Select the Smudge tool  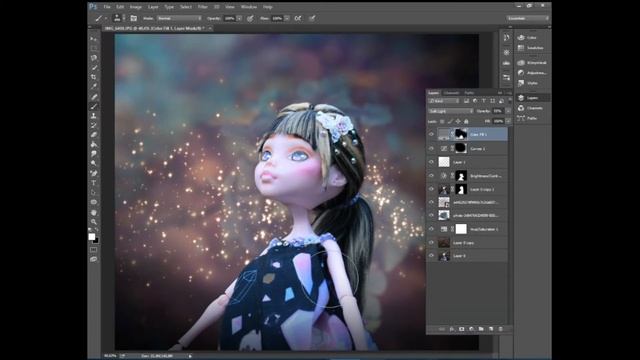pos(94,154)
